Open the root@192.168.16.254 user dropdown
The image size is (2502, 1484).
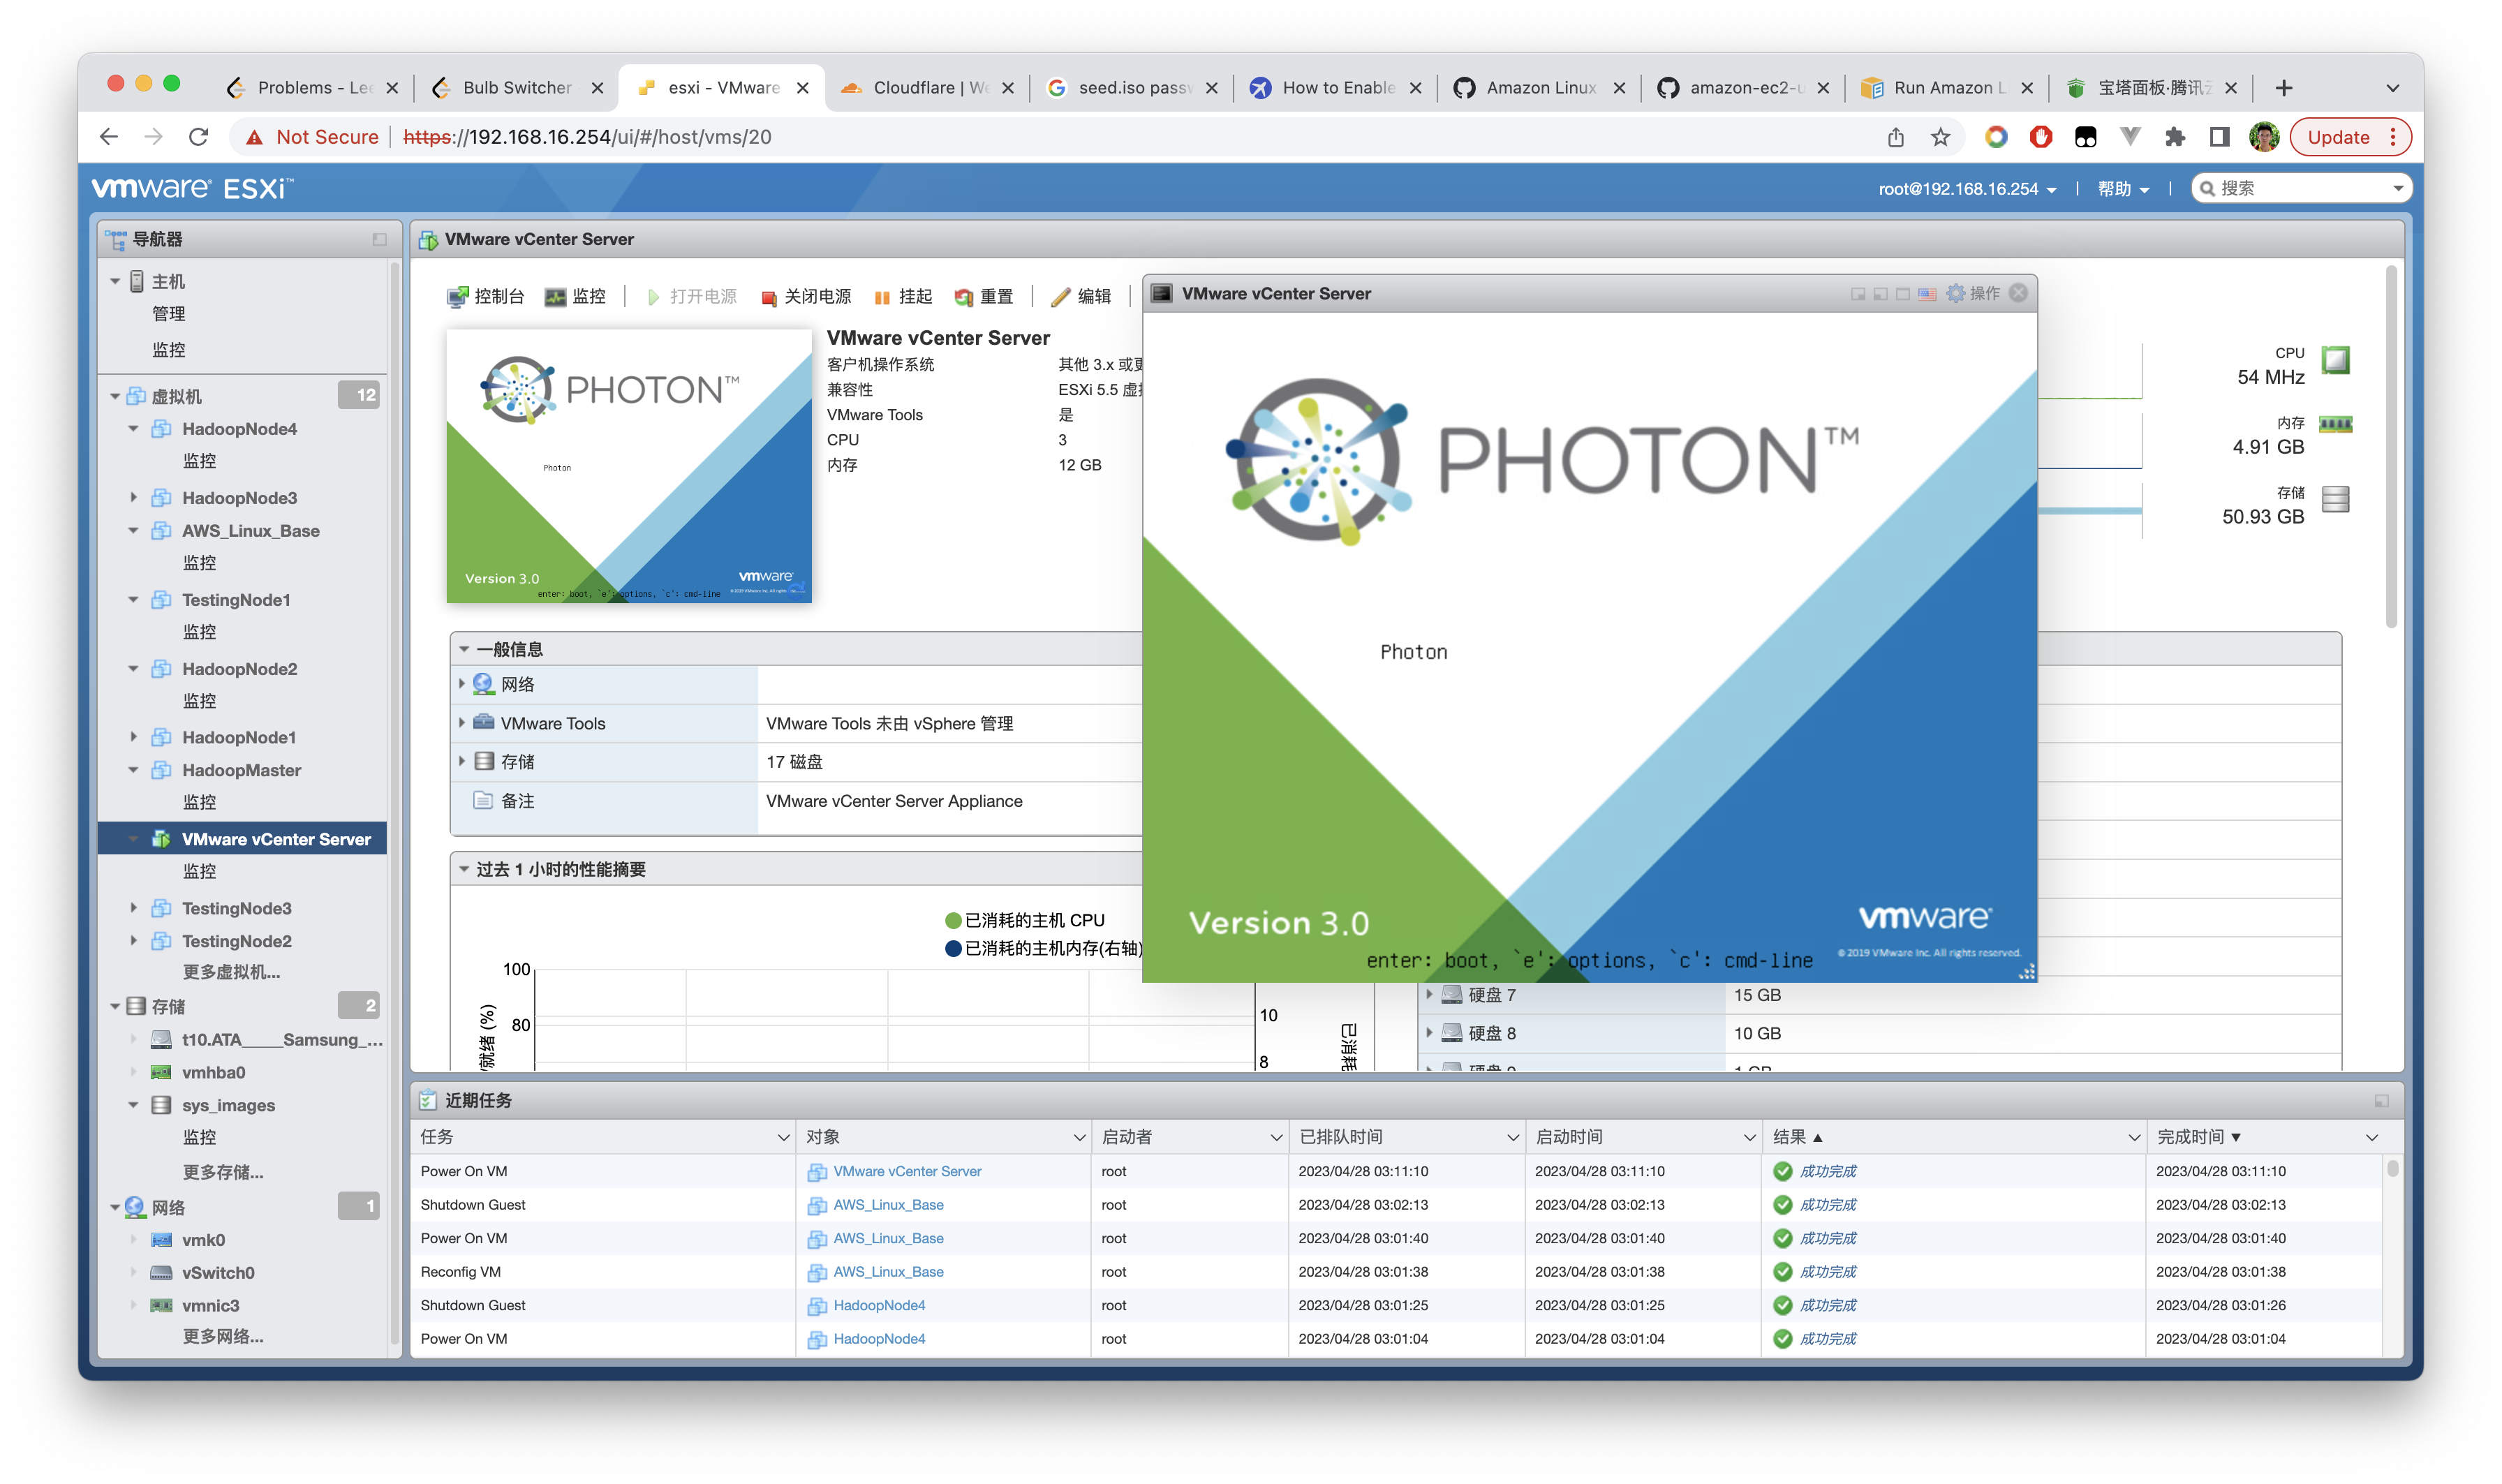[x=1966, y=189]
